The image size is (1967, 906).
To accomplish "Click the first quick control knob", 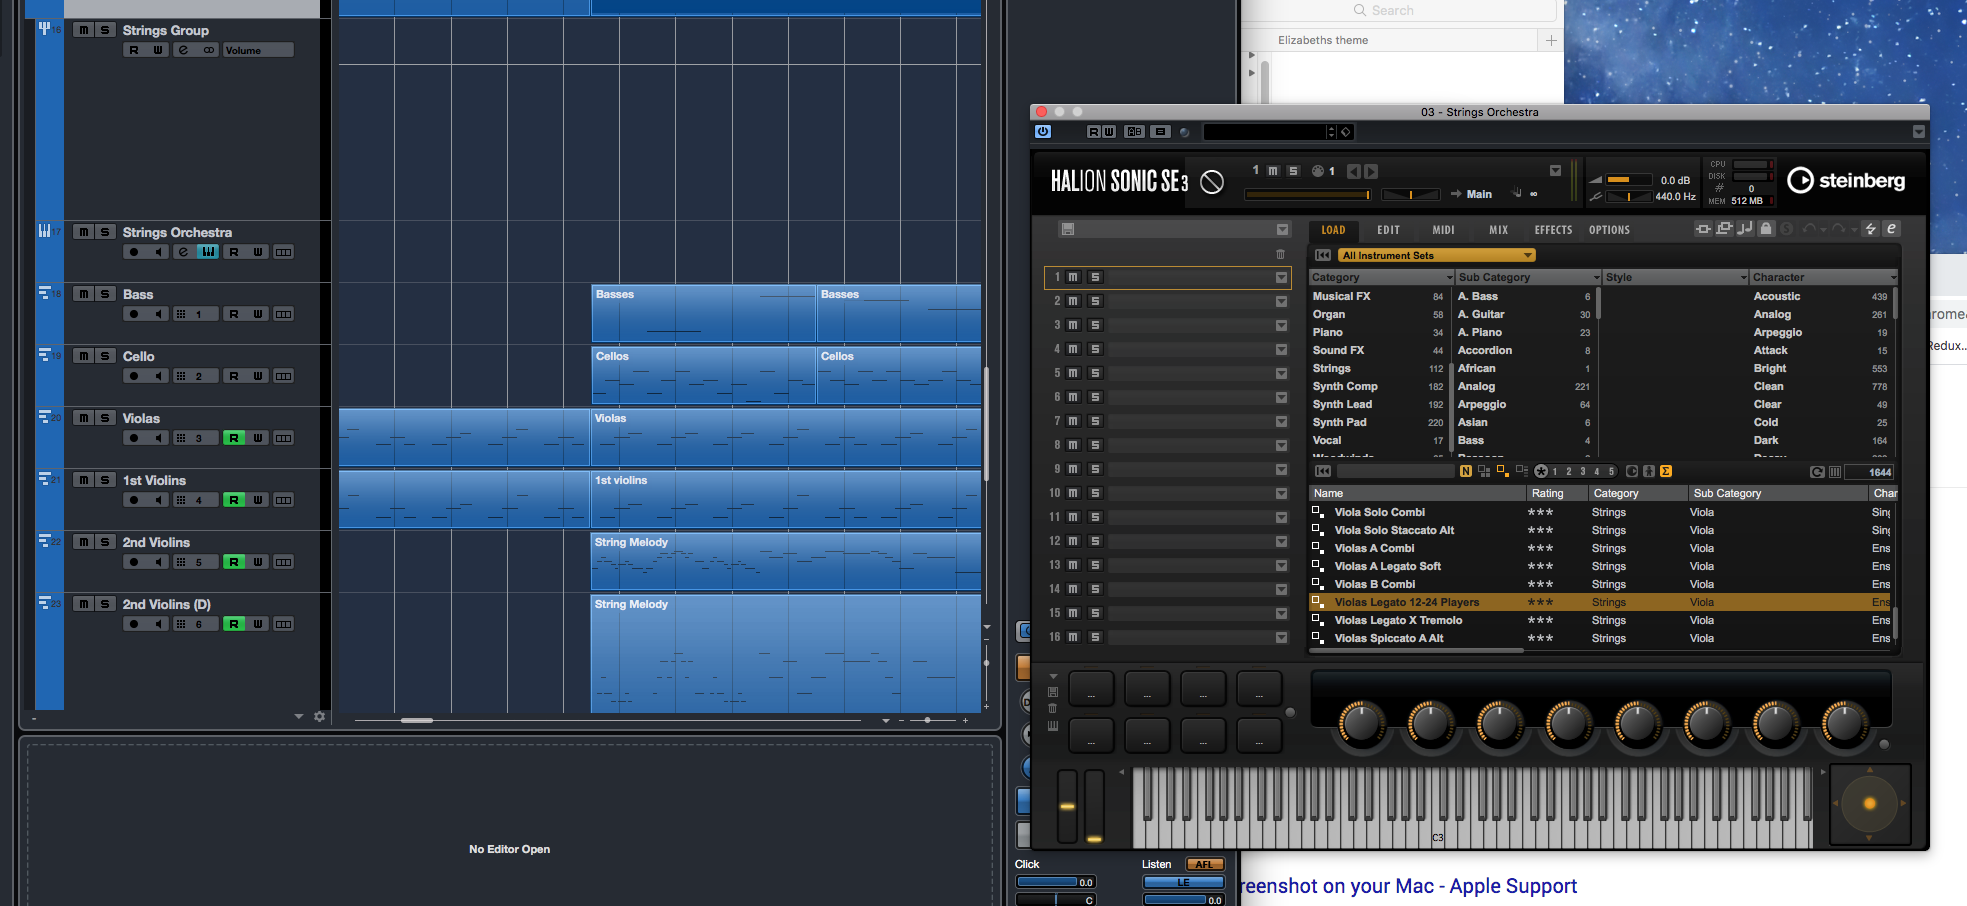I will [1362, 721].
